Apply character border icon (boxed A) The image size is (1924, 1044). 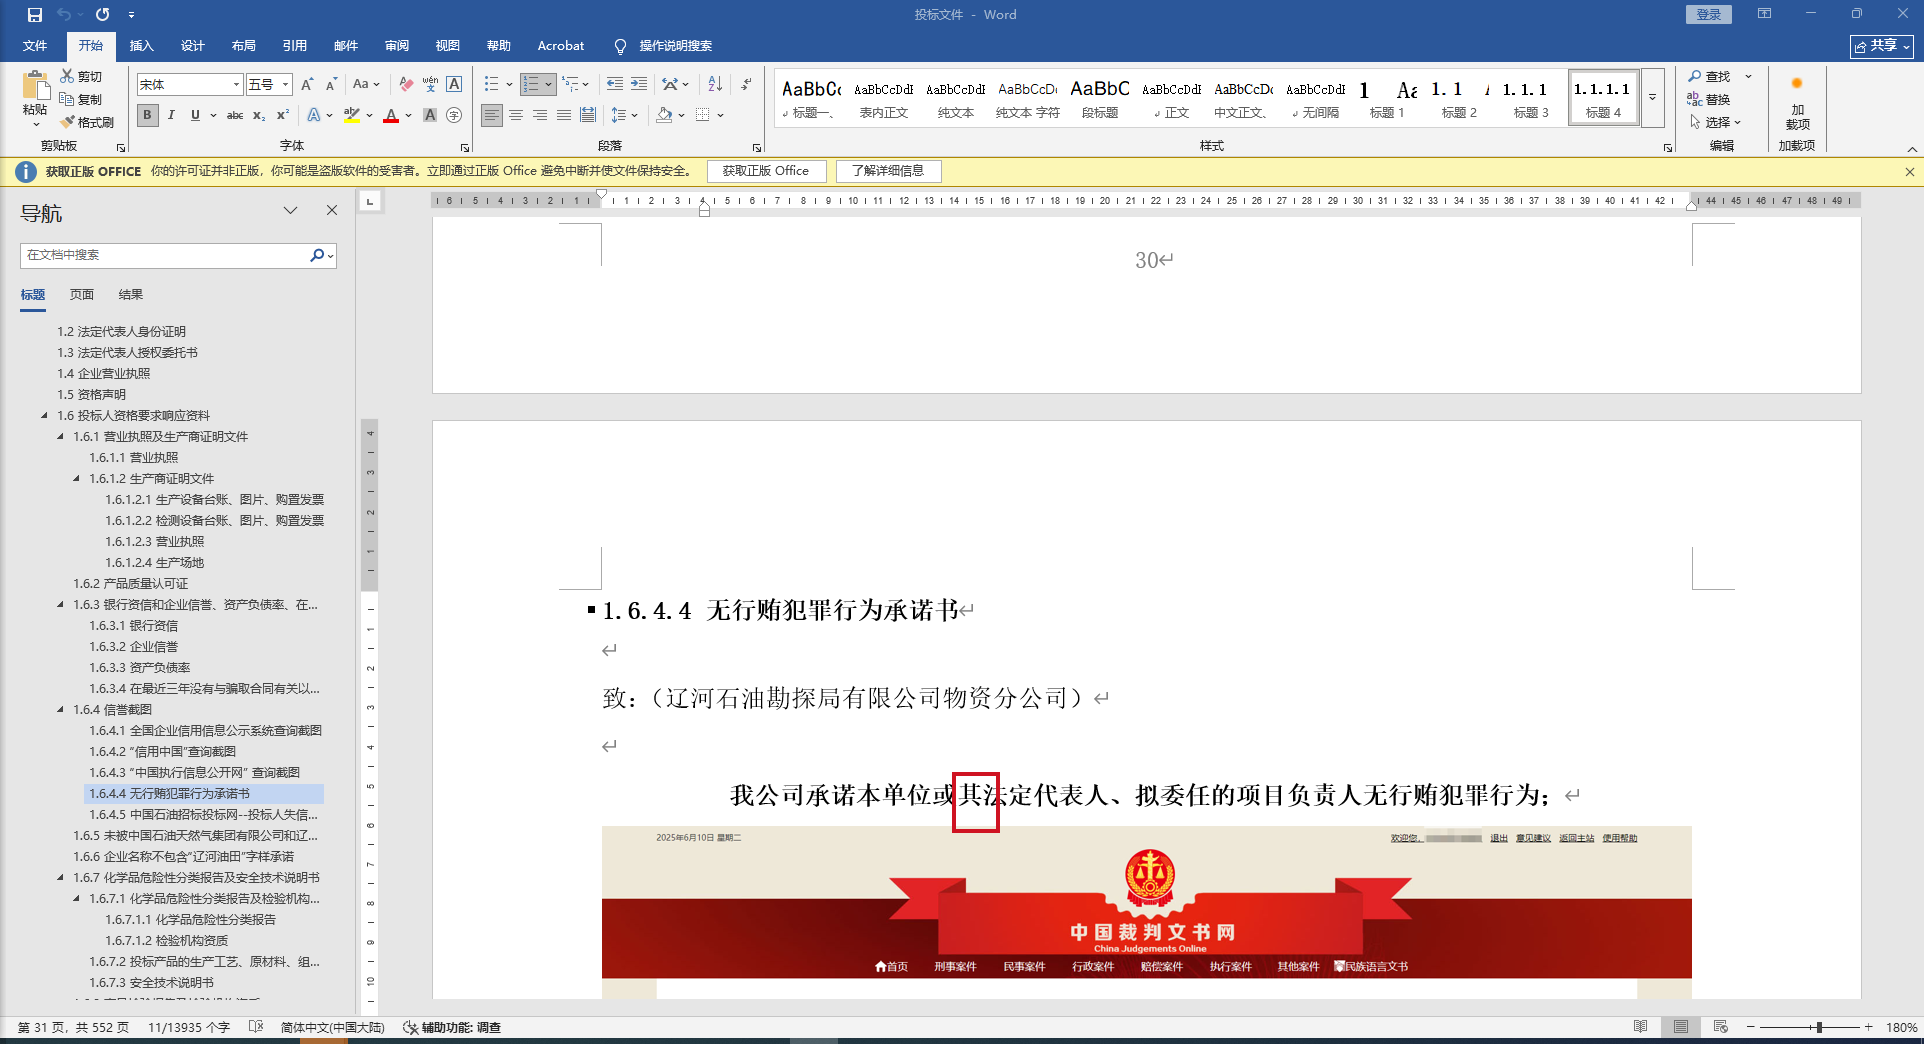tap(454, 84)
